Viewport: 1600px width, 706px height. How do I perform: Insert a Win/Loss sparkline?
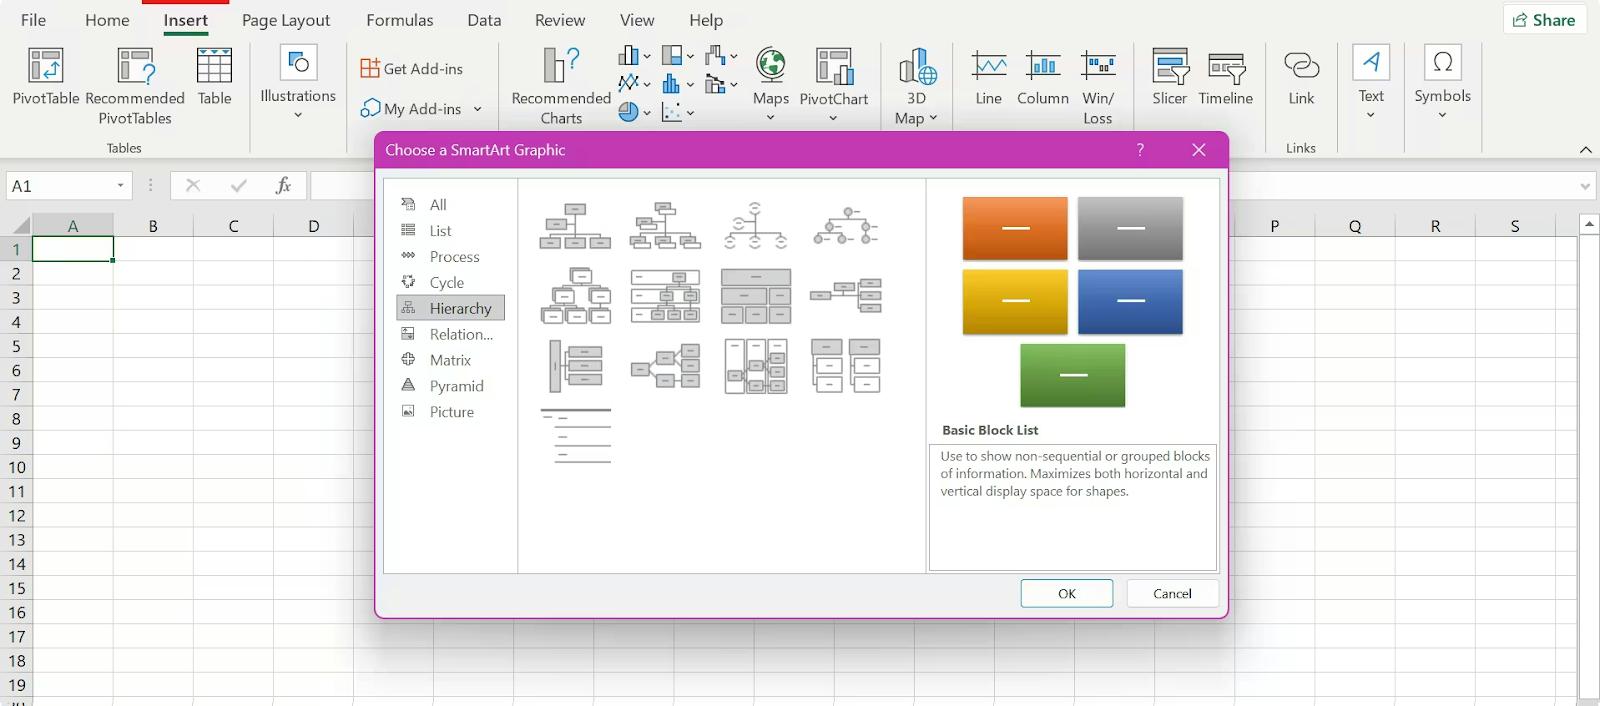tap(1098, 87)
